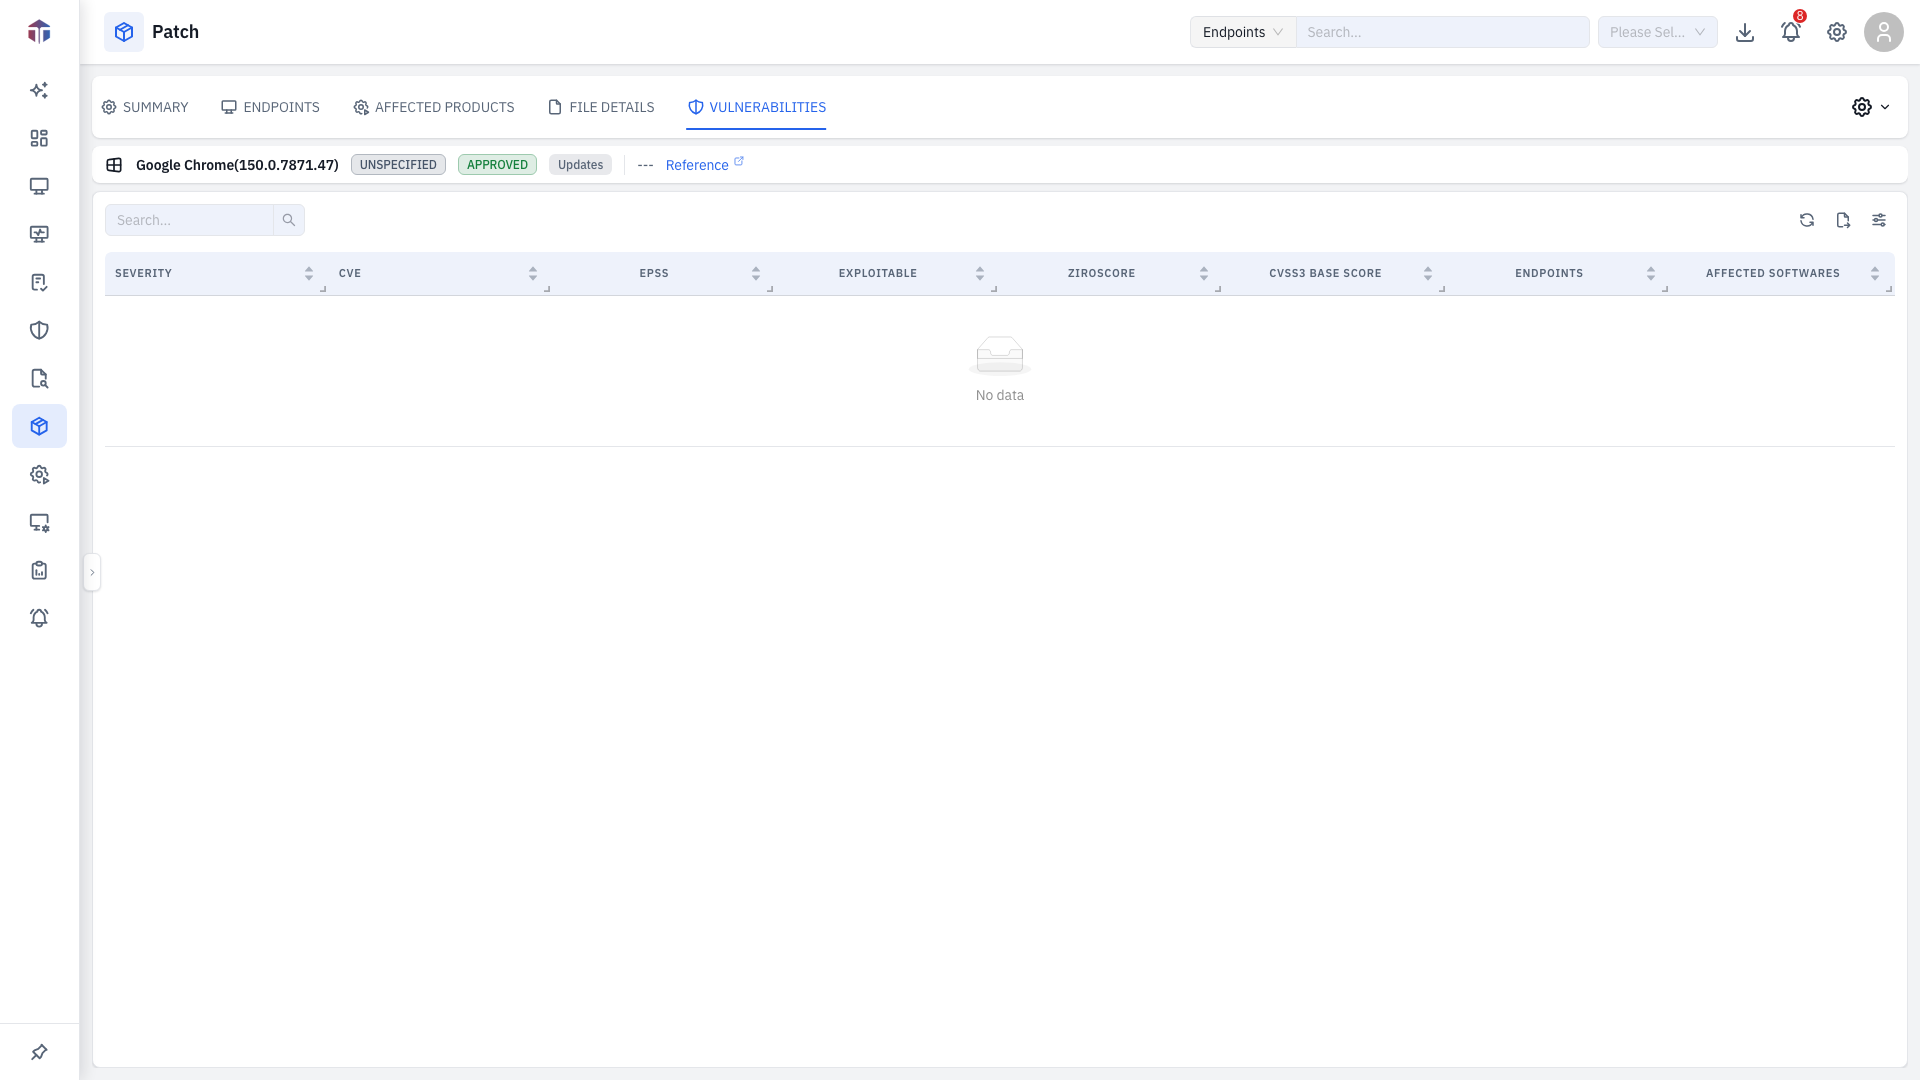Open the shield vulnerability sidebar icon

pos(39,330)
